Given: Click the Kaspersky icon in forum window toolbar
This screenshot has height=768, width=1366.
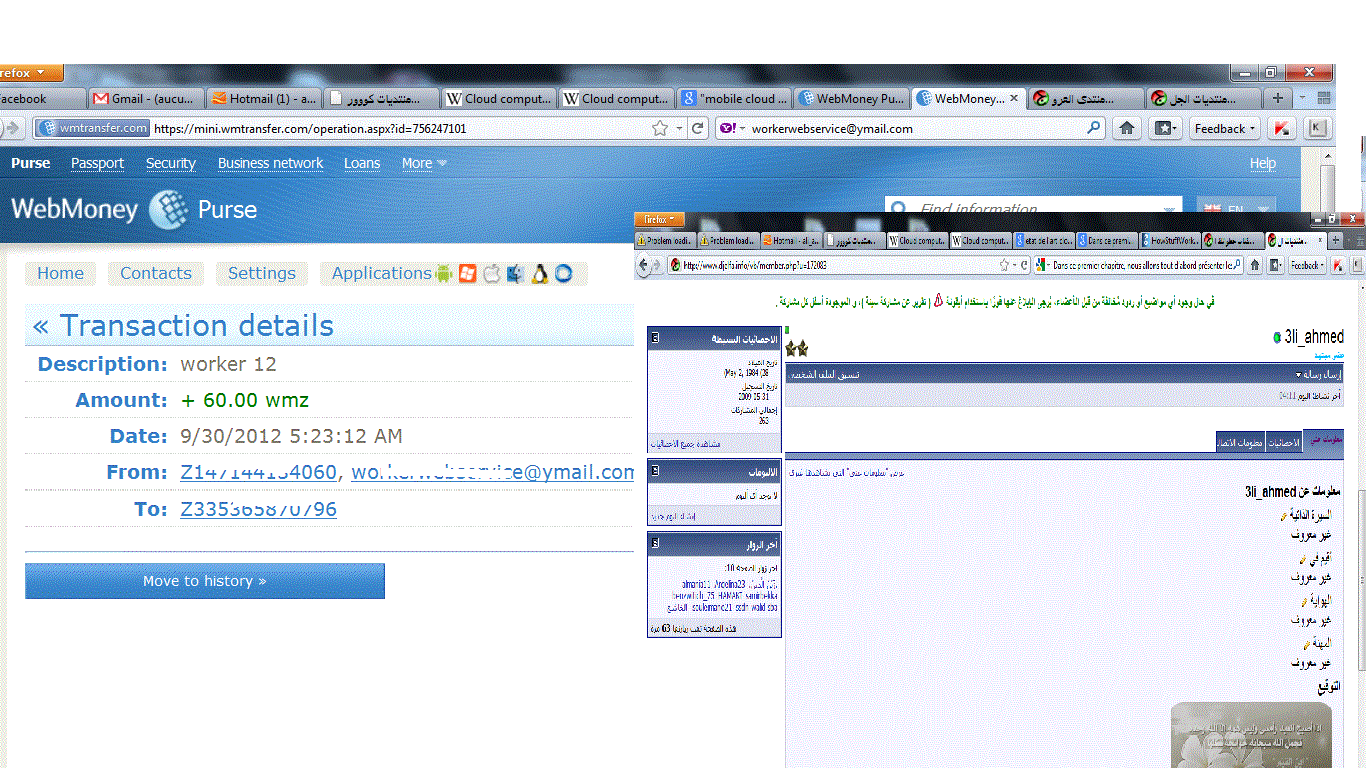Looking at the screenshot, I should pyautogui.click(x=1337, y=265).
